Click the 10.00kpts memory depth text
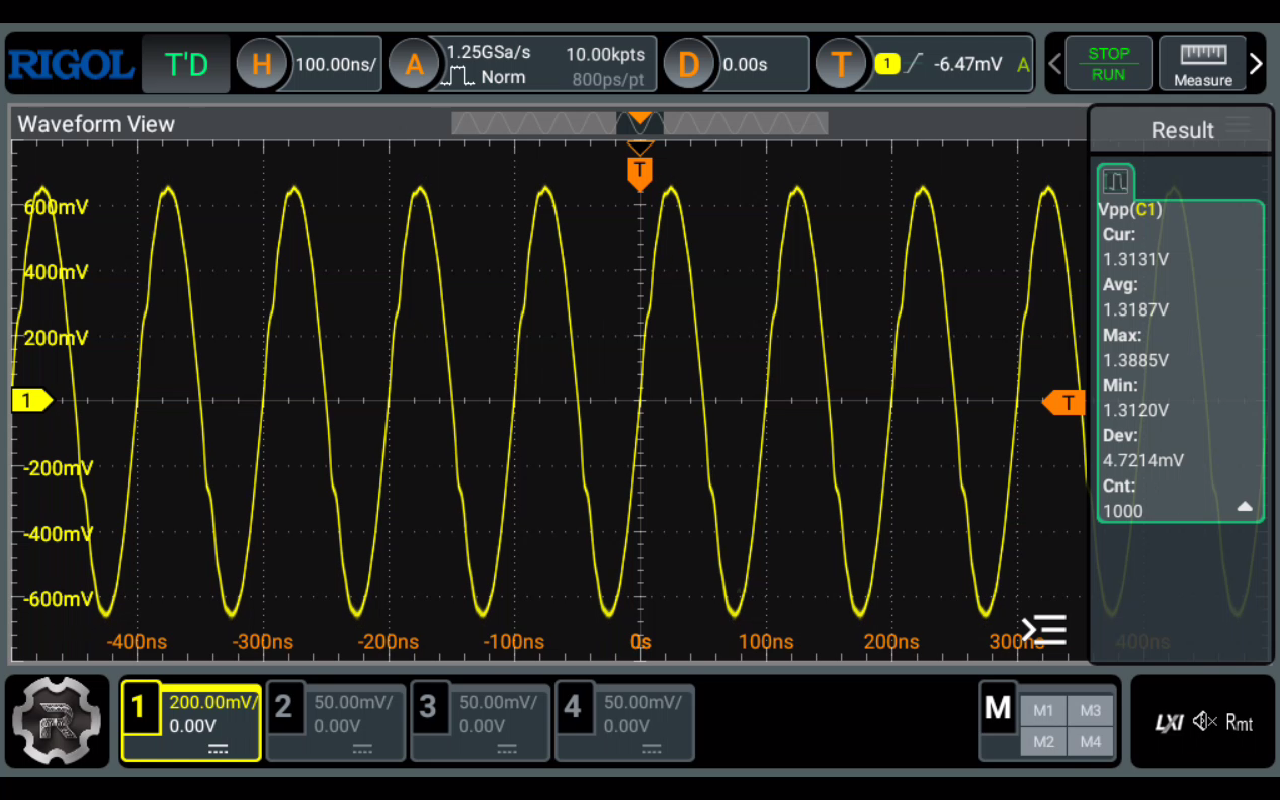This screenshot has width=1280, height=800. click(x=605, y=54)
